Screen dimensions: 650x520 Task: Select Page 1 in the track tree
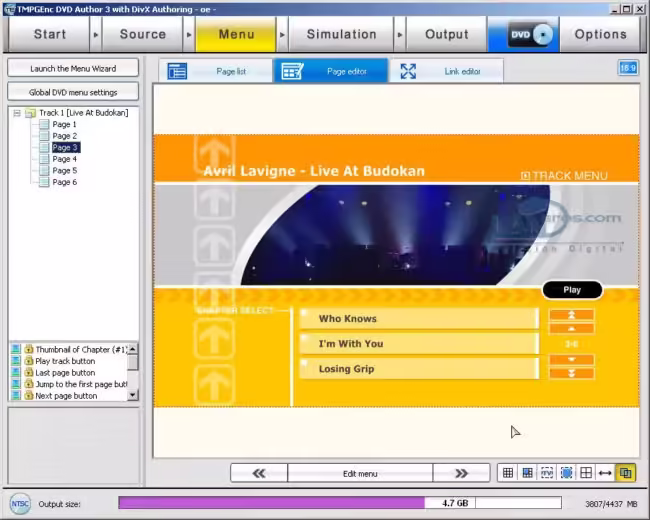click(64, 124)
